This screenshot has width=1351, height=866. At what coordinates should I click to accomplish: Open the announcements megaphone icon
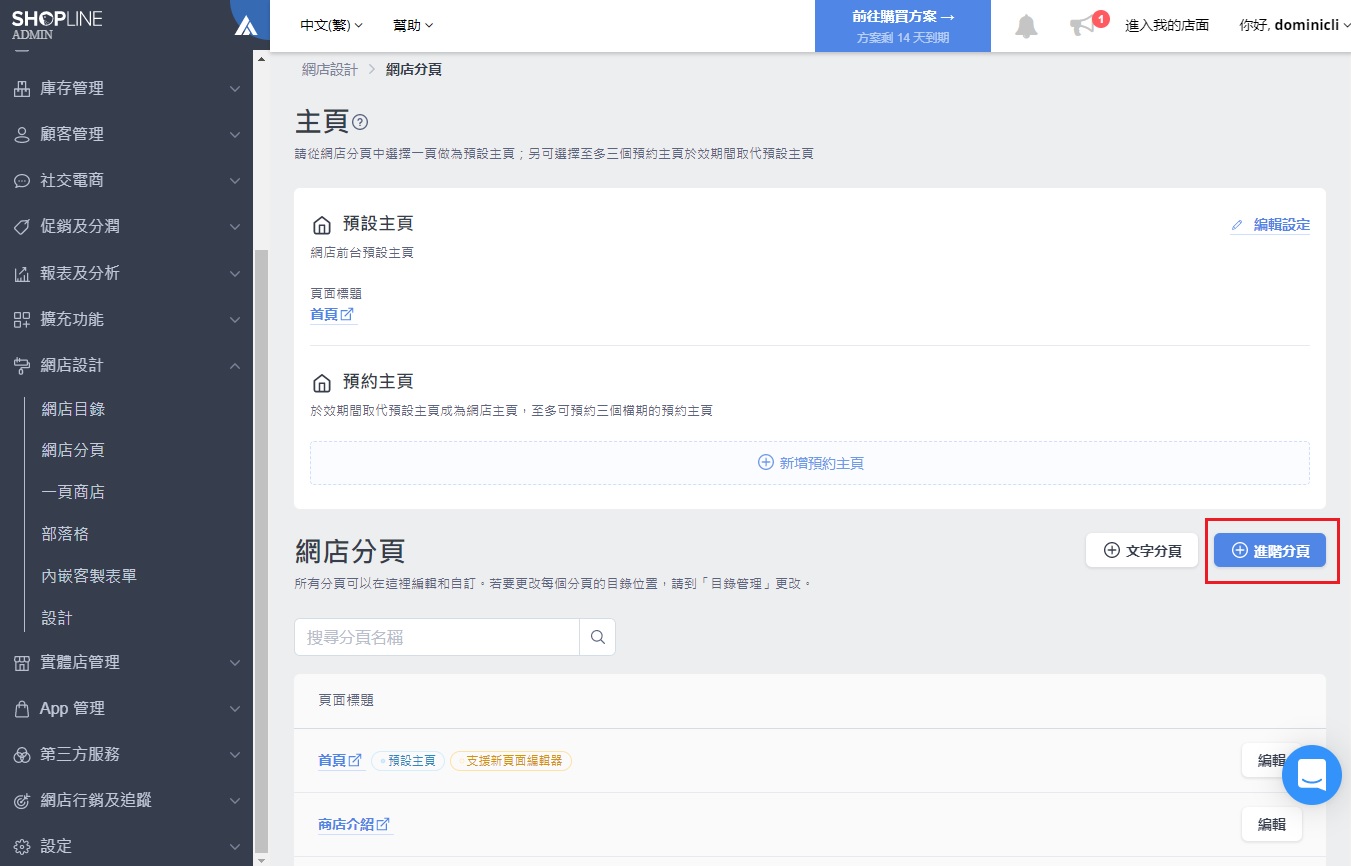[1082, 26]
